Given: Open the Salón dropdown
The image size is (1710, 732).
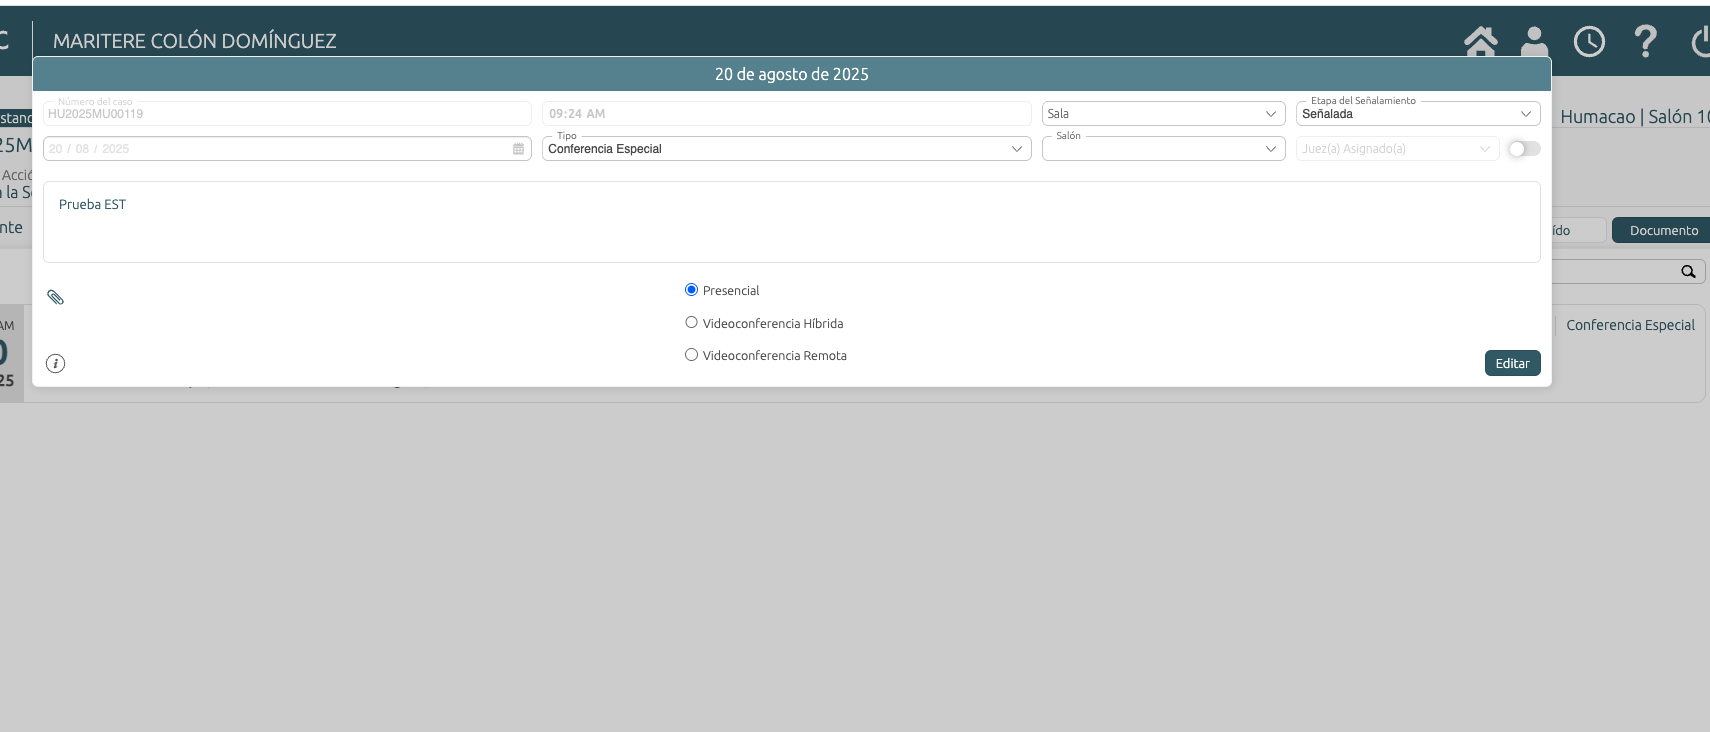Looking at the screenshot, I should (1163, 149).
